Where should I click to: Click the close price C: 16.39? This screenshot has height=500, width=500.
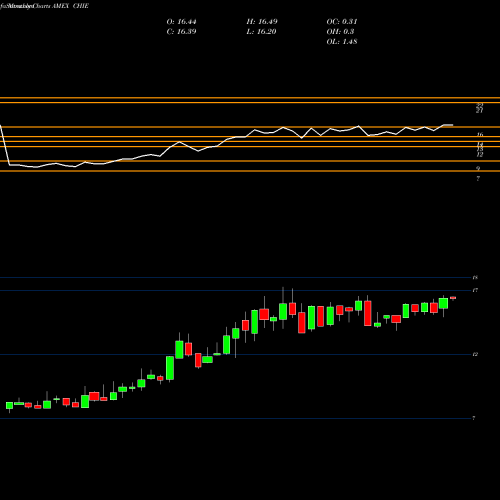pos(181,32)
